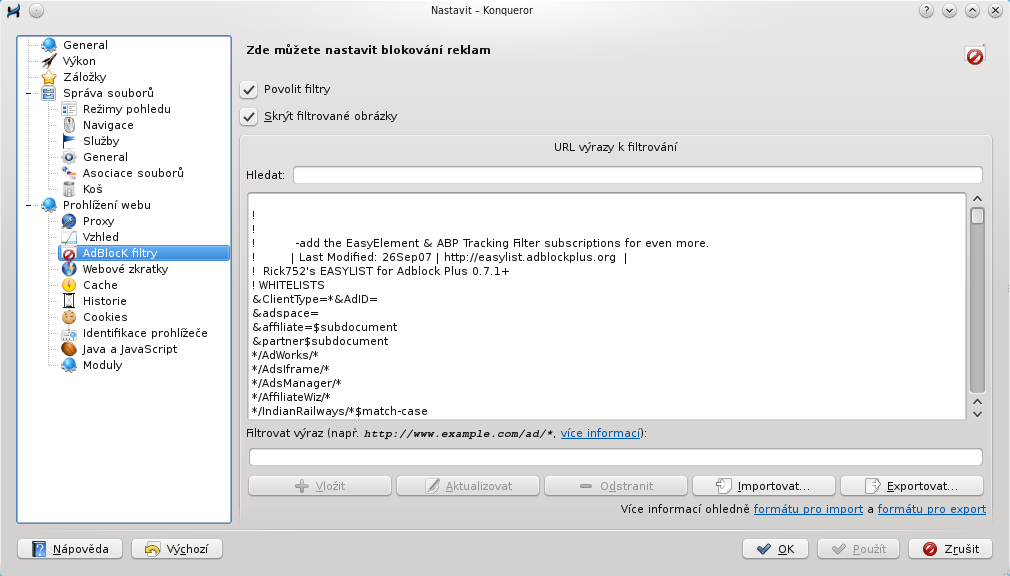Open the Cookies settings page

click(105, 317)
